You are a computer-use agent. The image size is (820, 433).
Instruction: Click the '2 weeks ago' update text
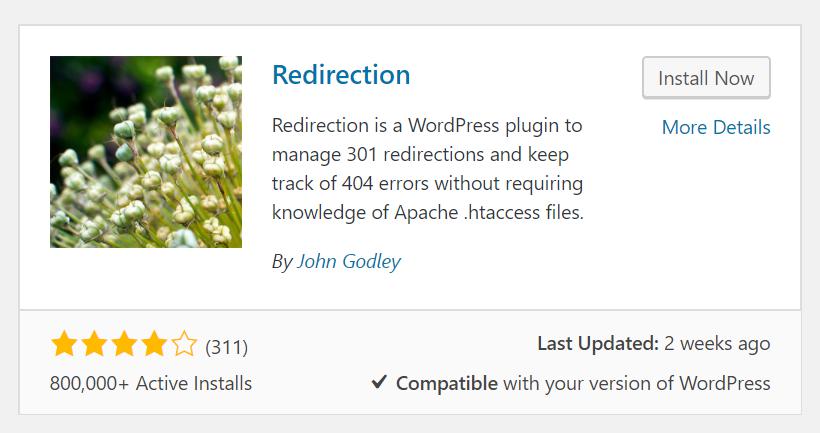(717, 344)
